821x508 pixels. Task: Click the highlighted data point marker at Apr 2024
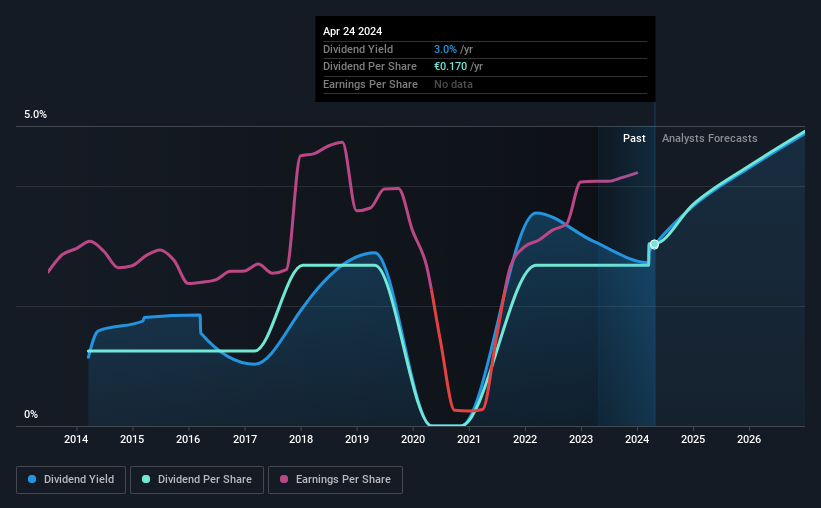(x=654, y=244)
